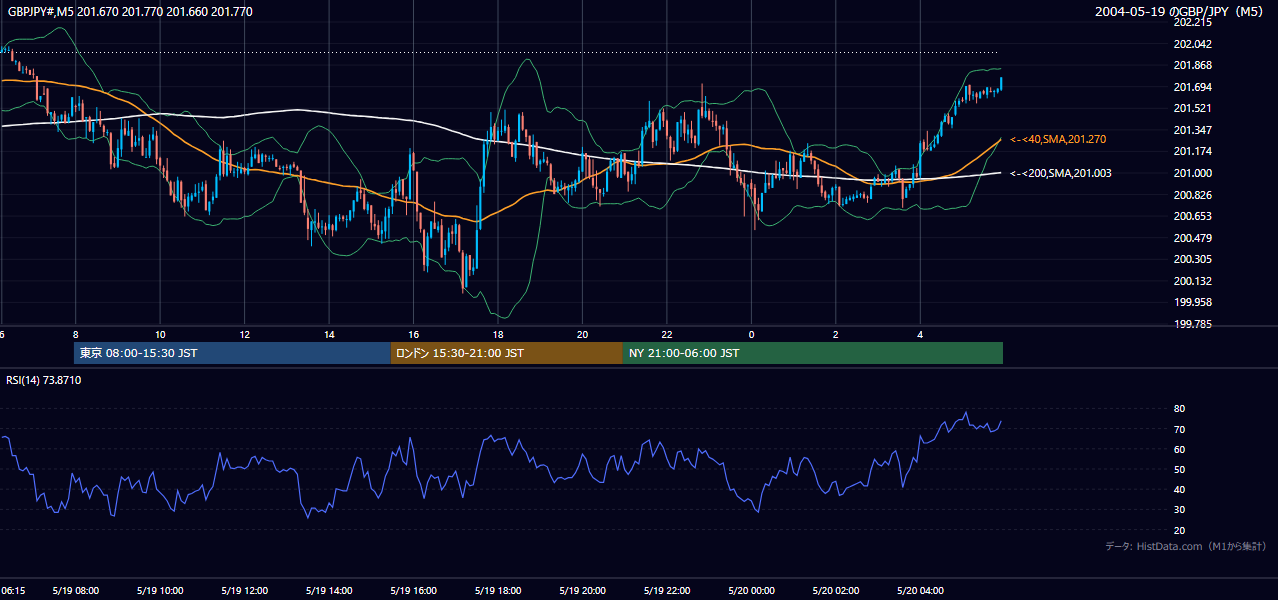Click hour tick 4 under price chart
The width and height of the screenshot is (1278, 600).
tap(920, 334)
